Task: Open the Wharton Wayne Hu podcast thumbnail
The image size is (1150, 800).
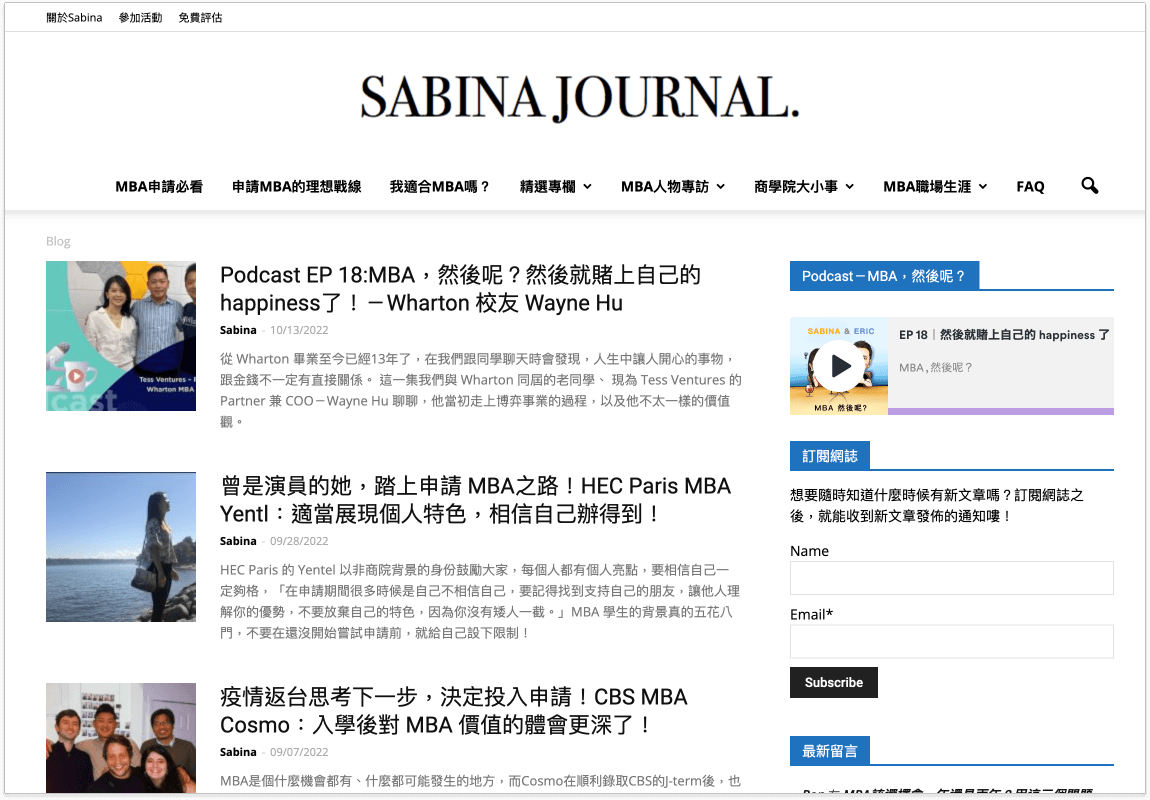Action: (121, 336)
